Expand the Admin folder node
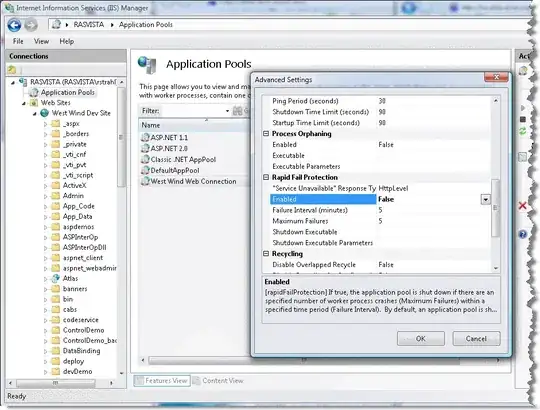 click(45, 196)
